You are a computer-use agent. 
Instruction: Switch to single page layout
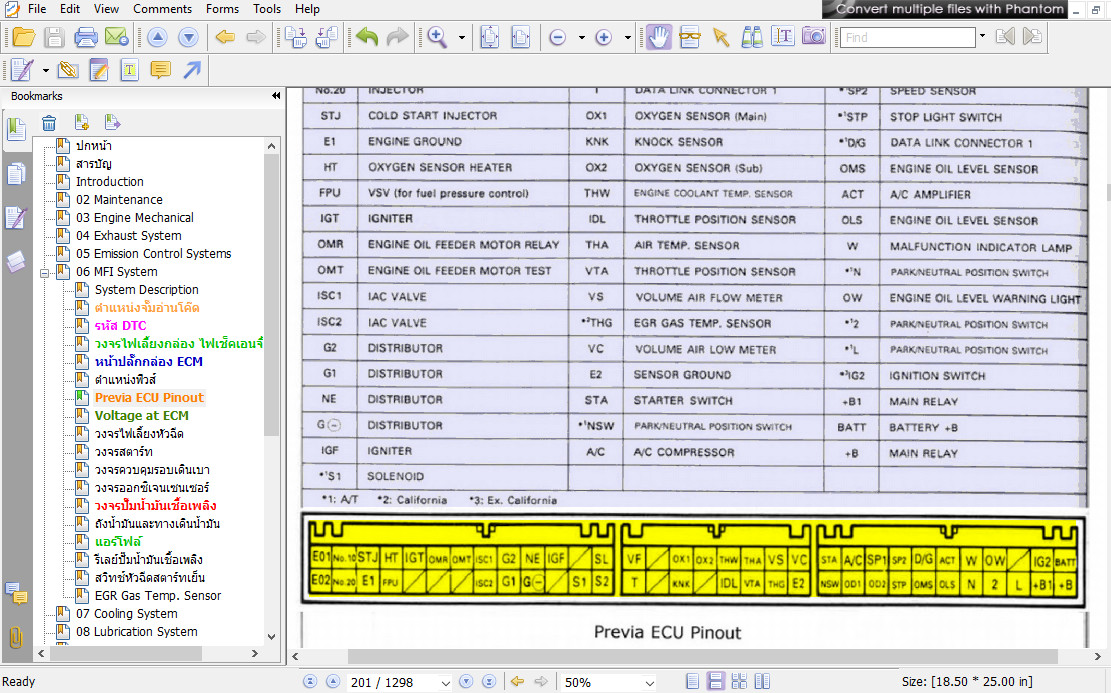click(x=693, y=682)
